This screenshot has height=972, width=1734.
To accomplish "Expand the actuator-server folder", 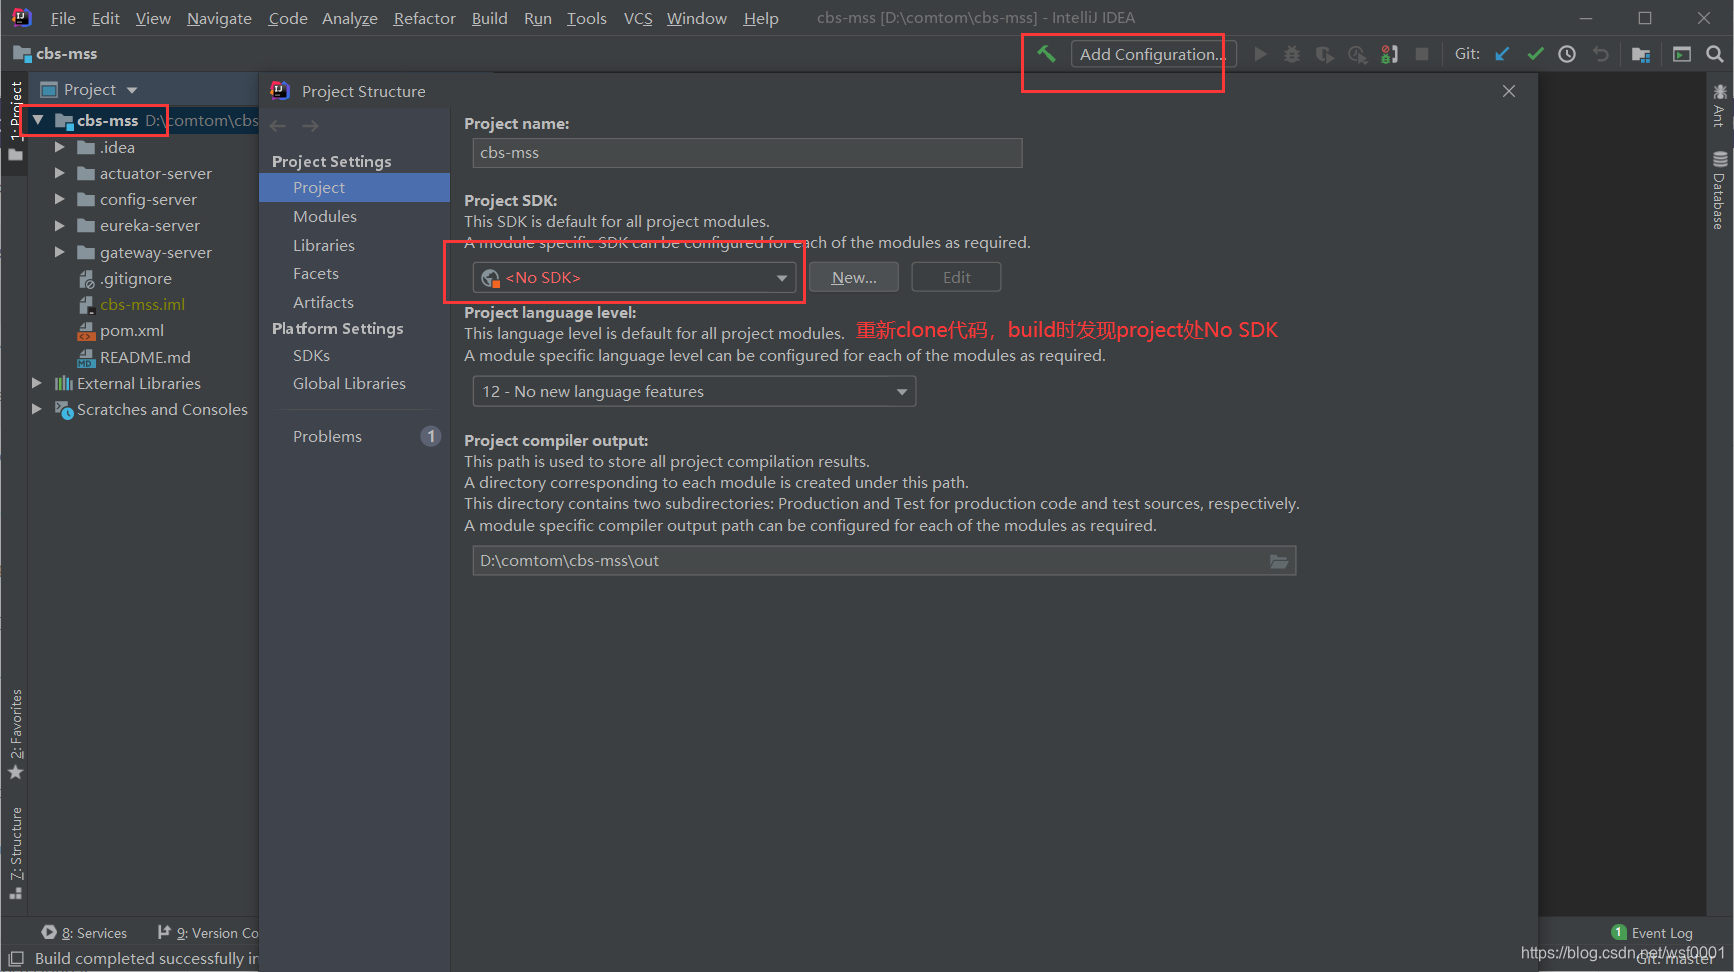I will [x=59, y=173].
